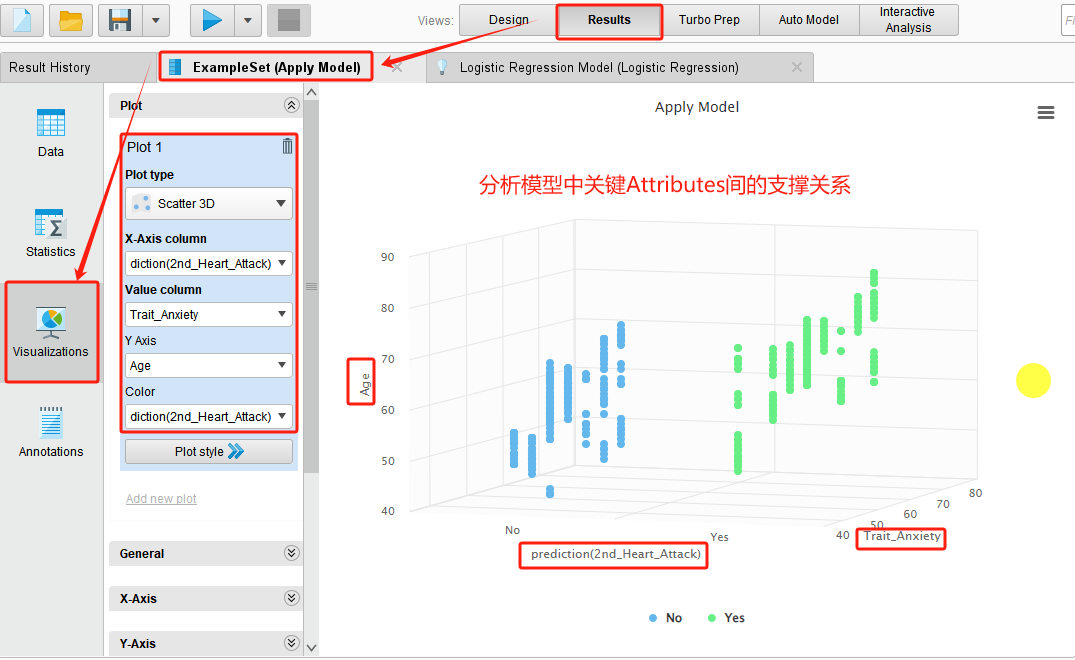The image size is (1075, 660).
Task: Click the config panel scroll up arrow
Action: [311, 92]
